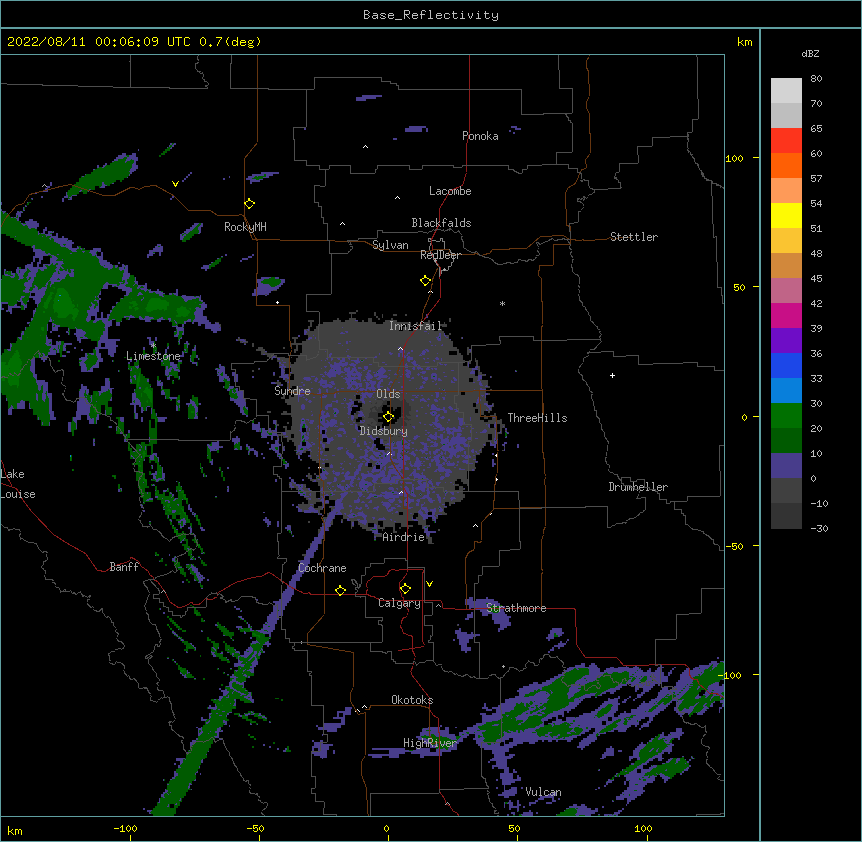Click the Limestone label
This screenshot has width=862, height=842.
coord(153,356)
